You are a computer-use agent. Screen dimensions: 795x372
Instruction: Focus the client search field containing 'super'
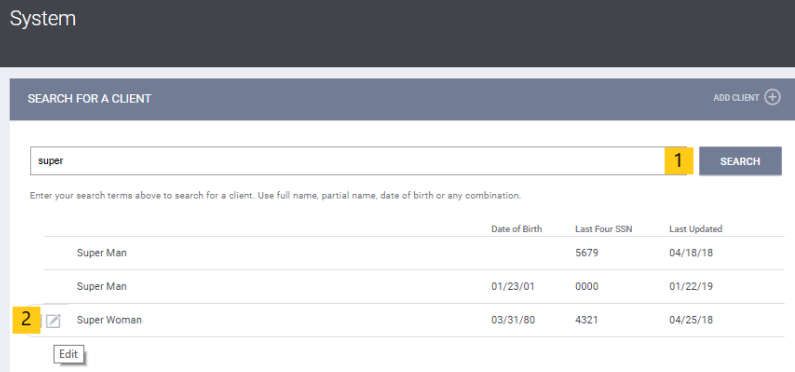pos(348,161)
